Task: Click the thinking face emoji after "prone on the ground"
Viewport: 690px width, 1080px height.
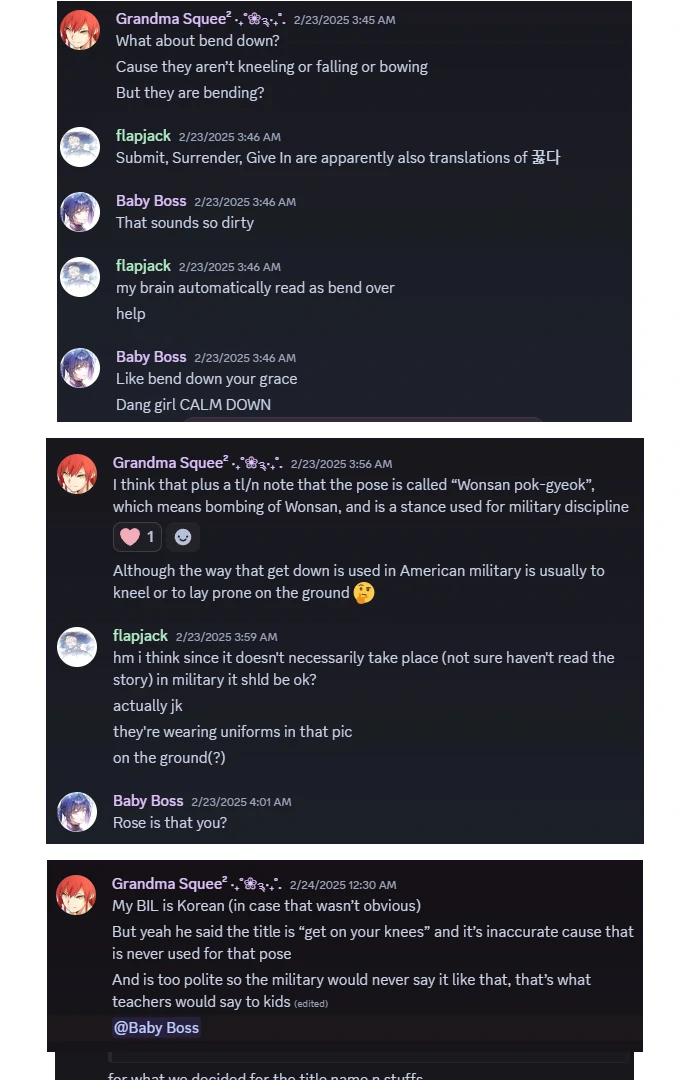Action: pyautogui.click(x=365, y=593)
